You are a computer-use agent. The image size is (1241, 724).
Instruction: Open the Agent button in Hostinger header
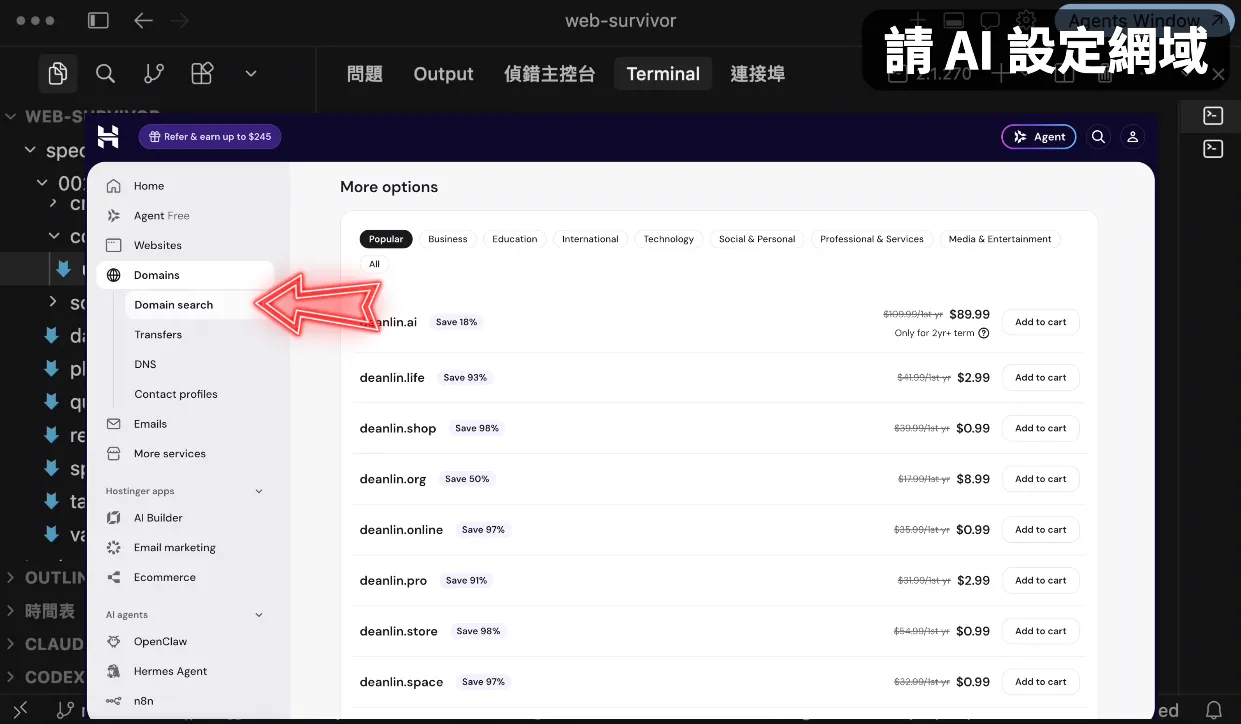[1039, 137]
